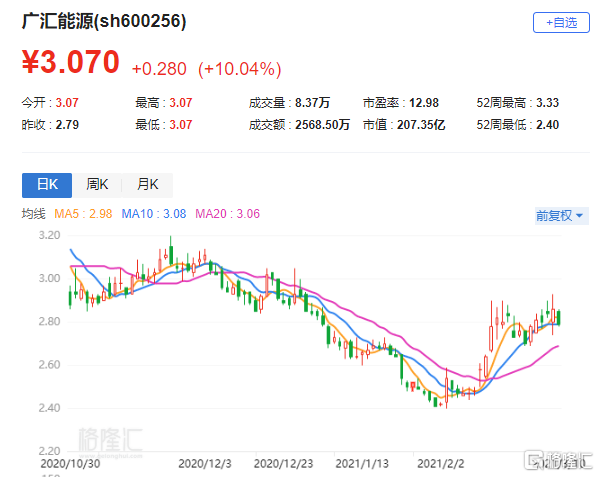Click the 2.40 price axis label
This screenshot has height=477, width=599.
49,408
